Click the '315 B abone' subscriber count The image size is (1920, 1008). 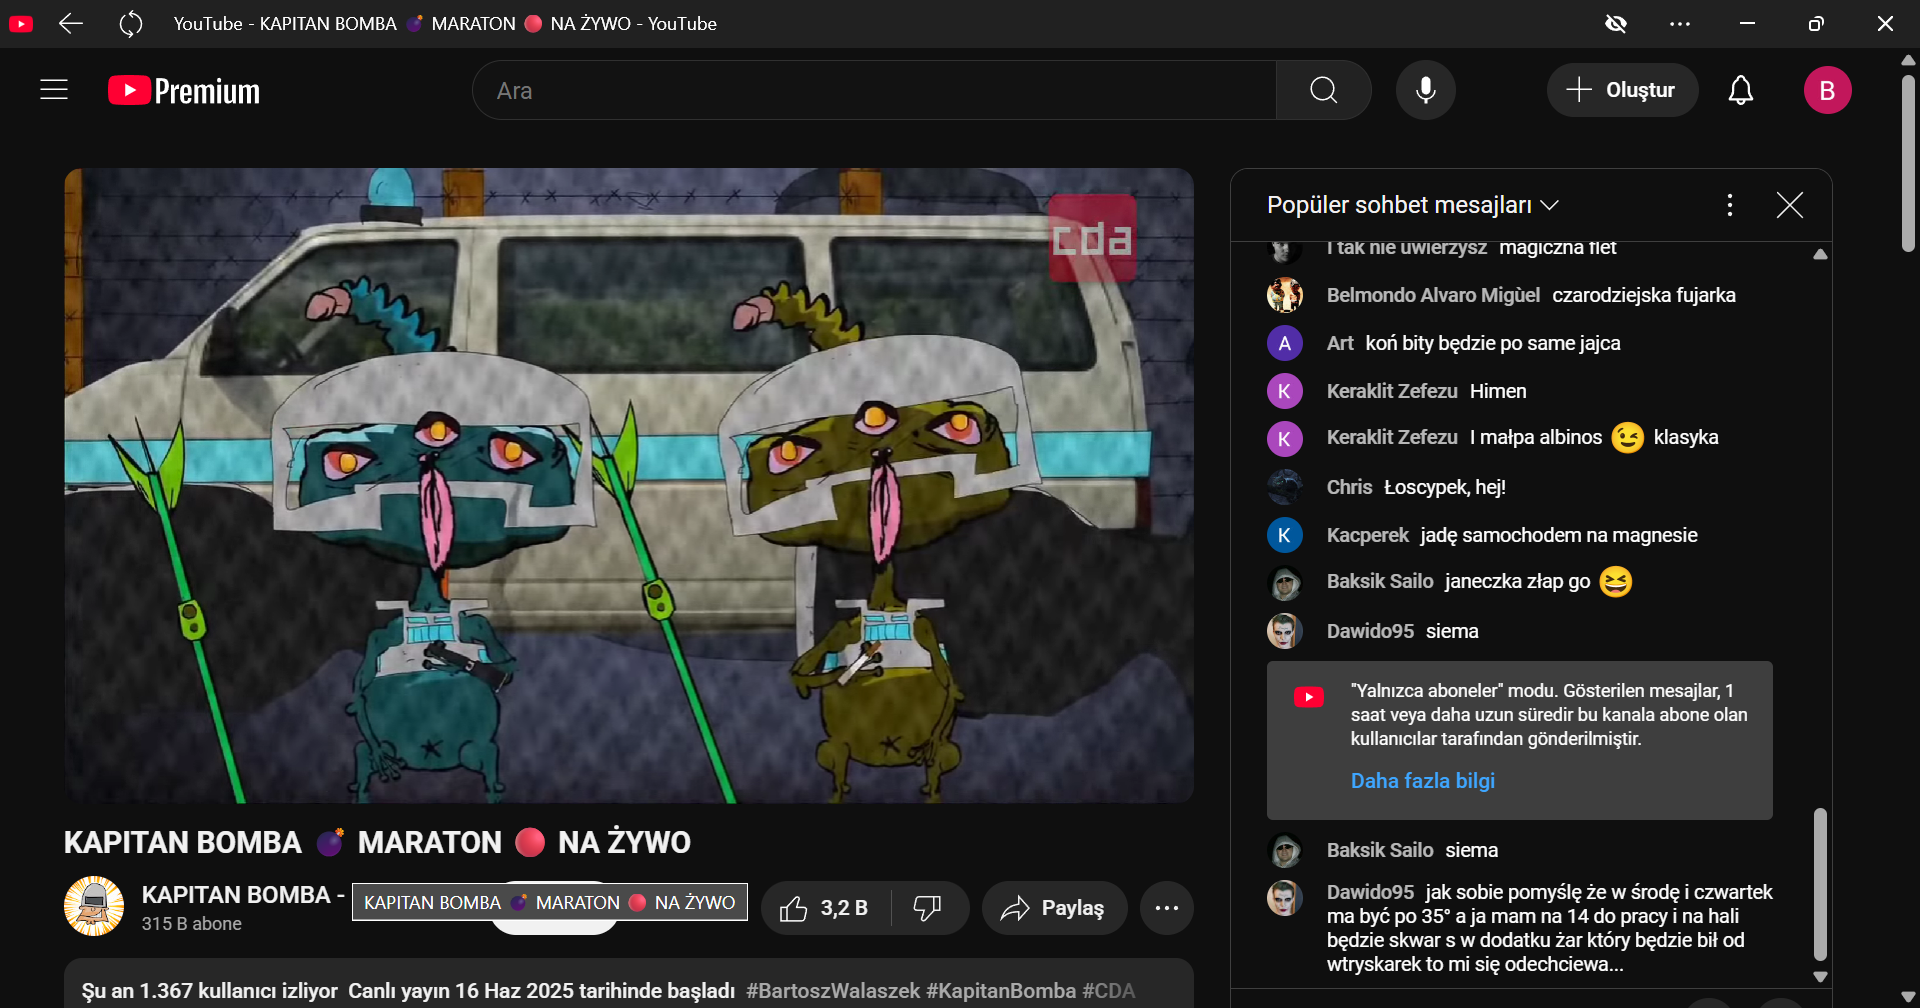[x=192, y=924]
